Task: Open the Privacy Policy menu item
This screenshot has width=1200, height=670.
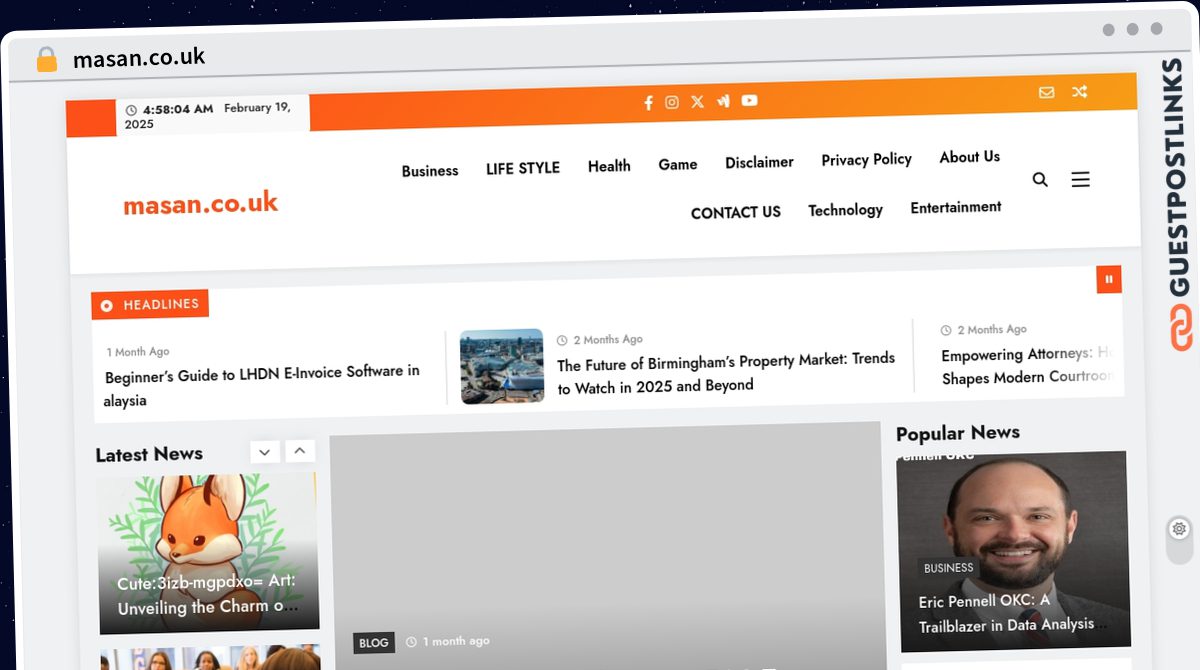Action: tap(866, 159)
